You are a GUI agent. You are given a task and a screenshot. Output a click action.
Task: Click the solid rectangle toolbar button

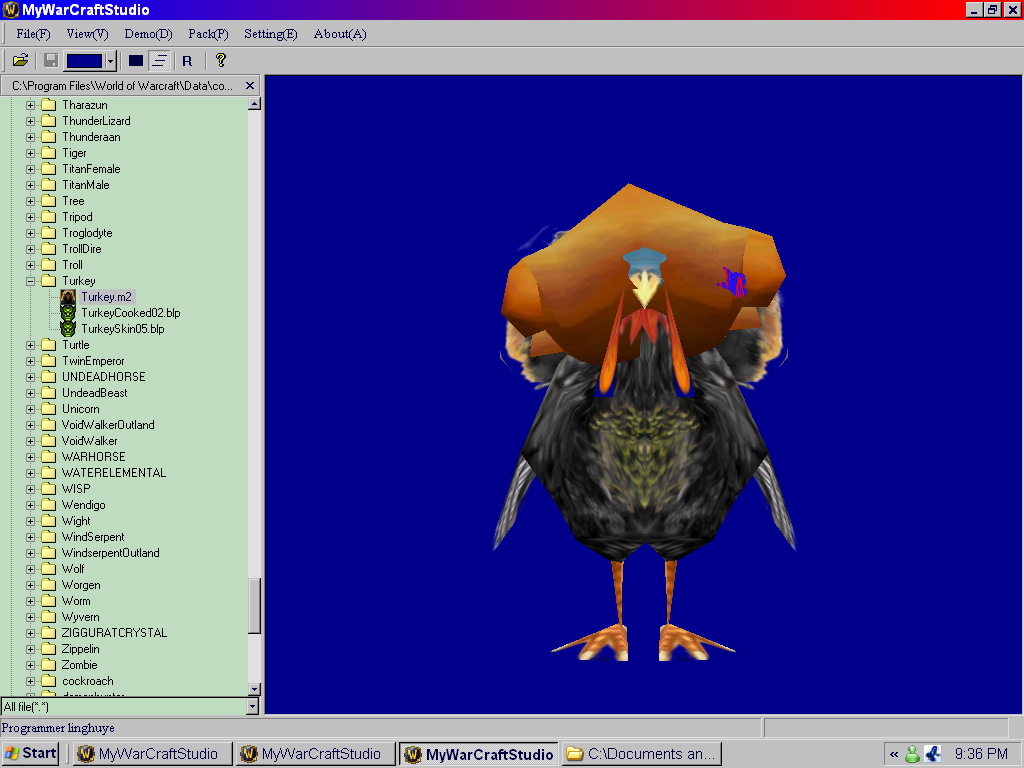tap(136, 61)
